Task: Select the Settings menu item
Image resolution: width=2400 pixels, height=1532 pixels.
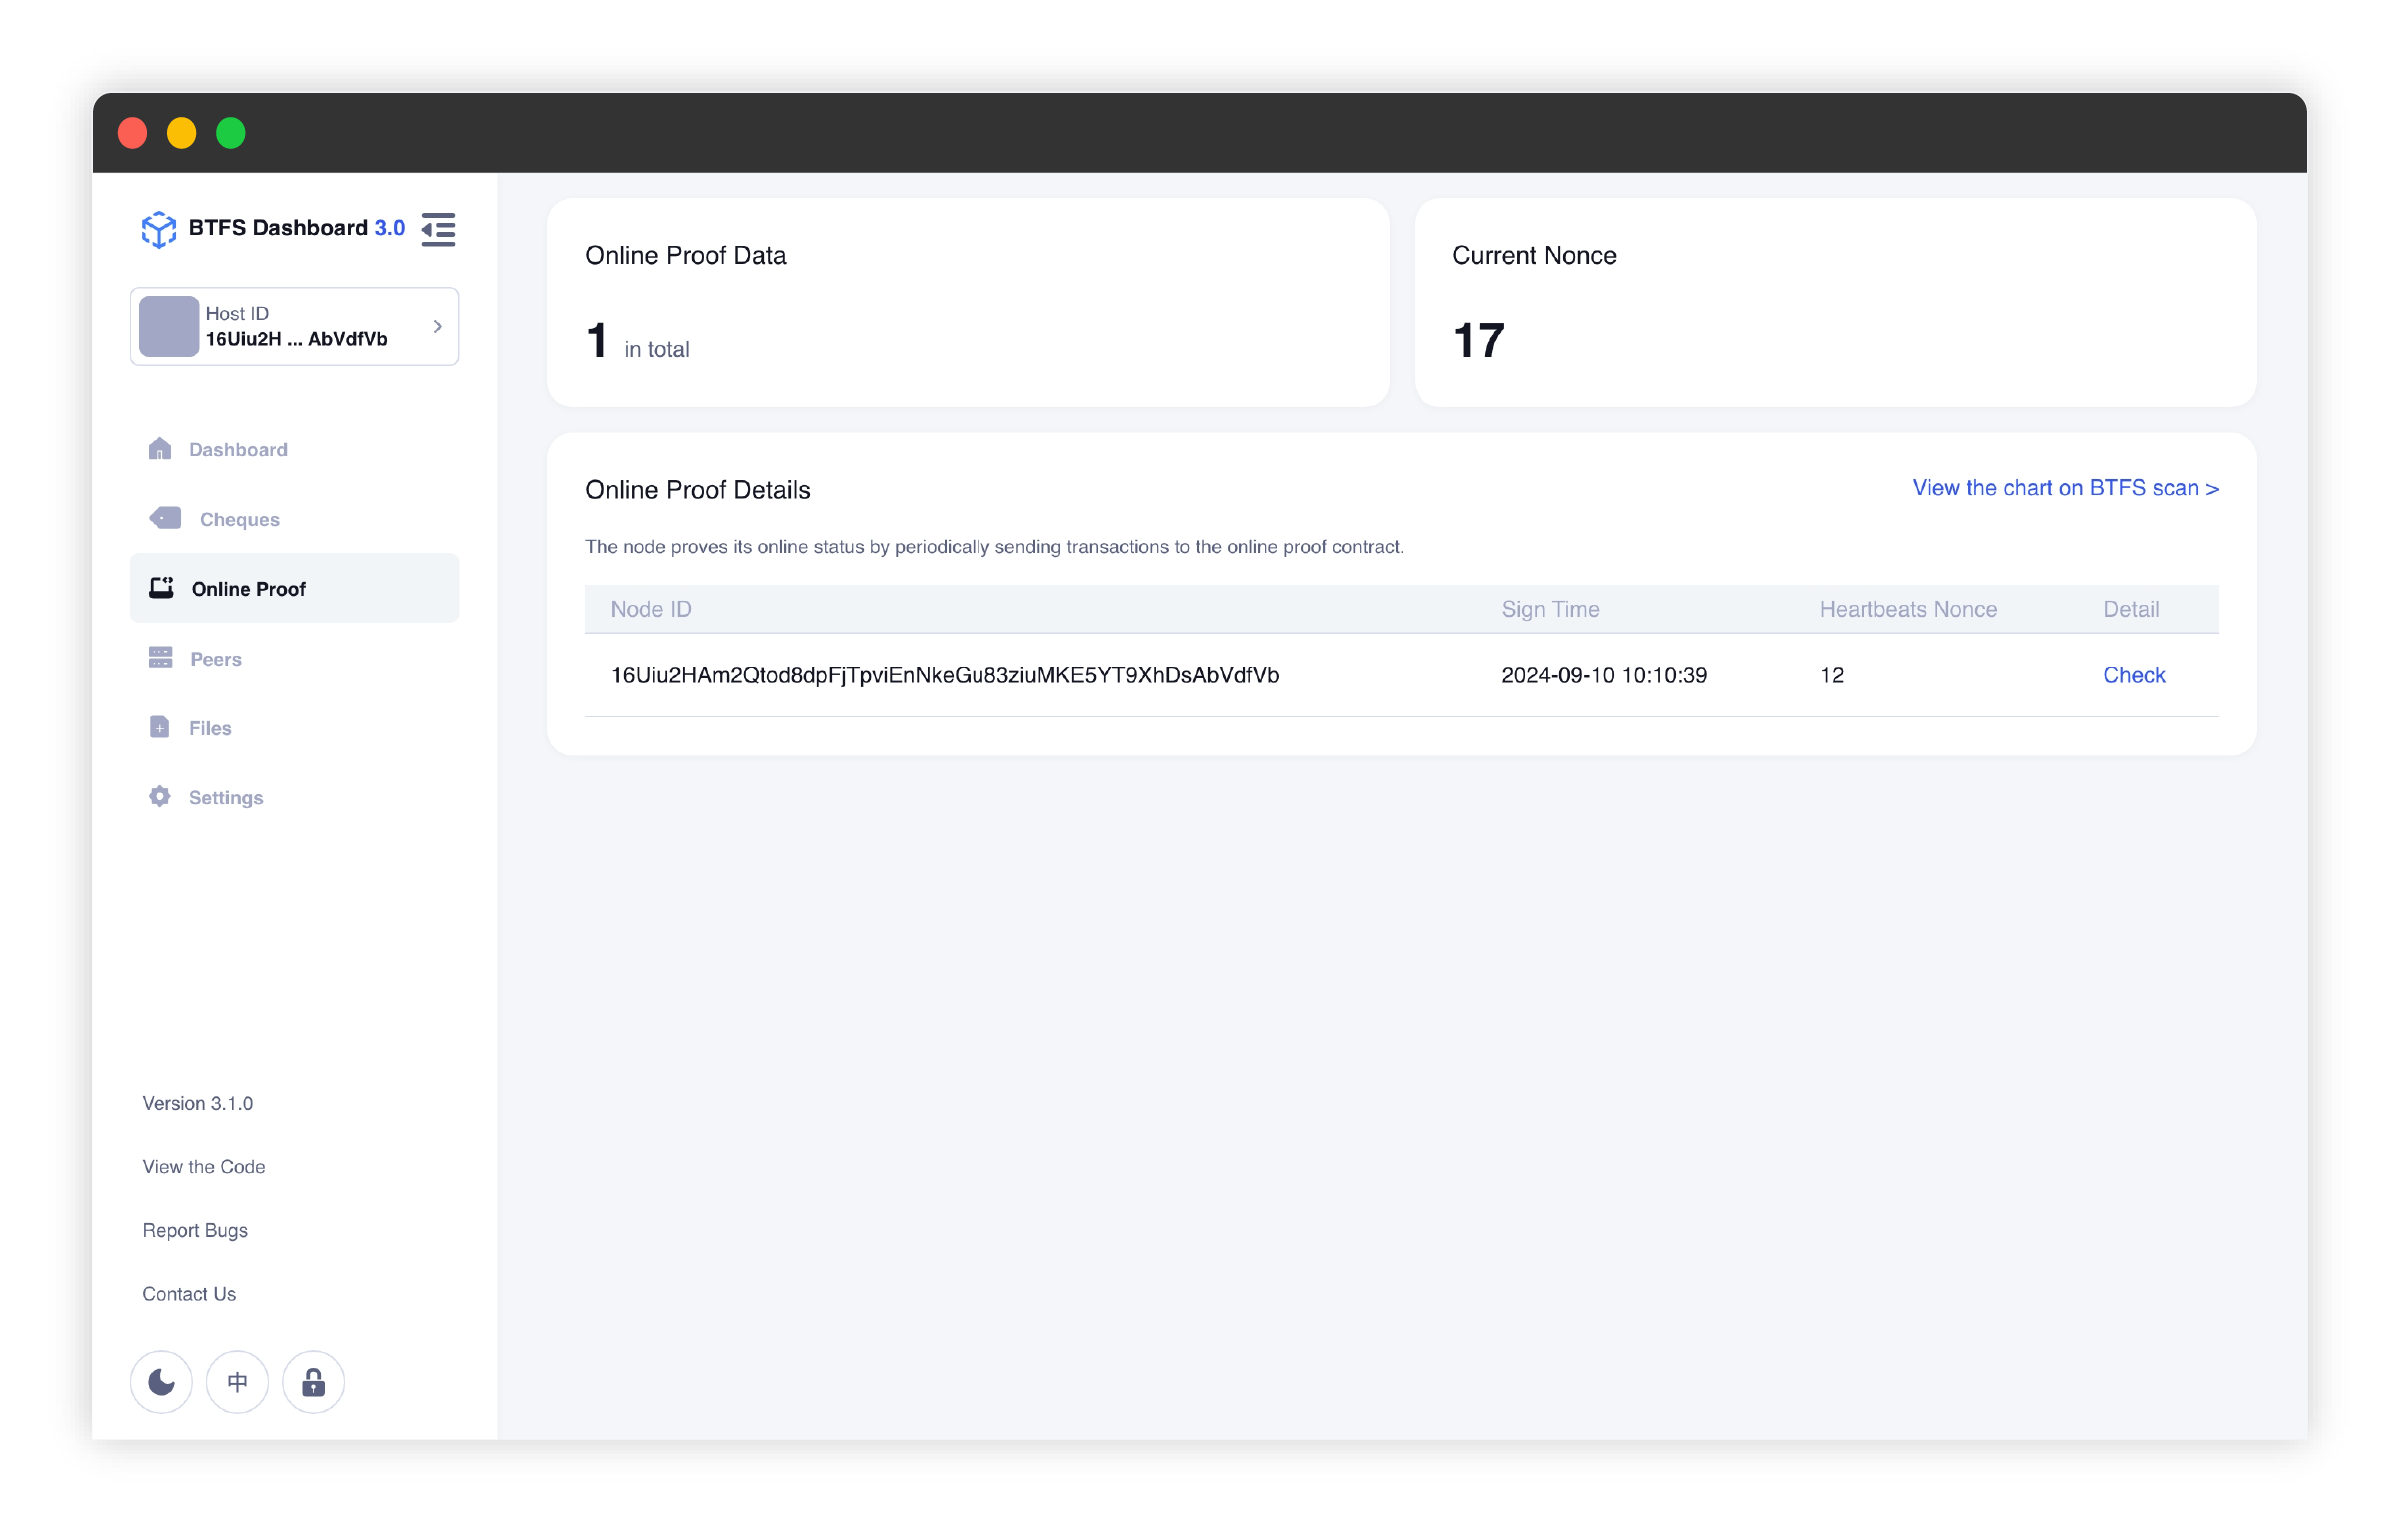Action: point(227,796)
